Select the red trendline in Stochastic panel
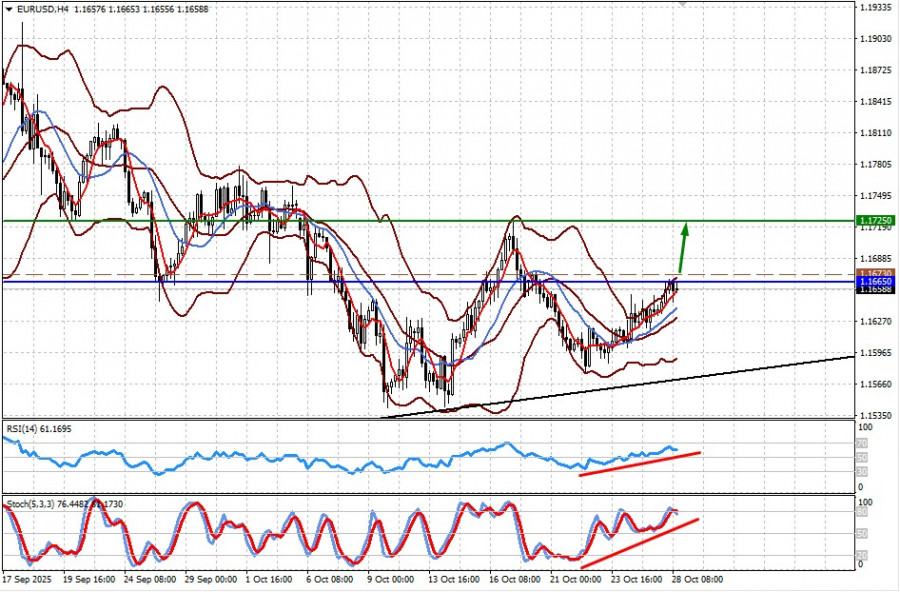 coord(640,543)
